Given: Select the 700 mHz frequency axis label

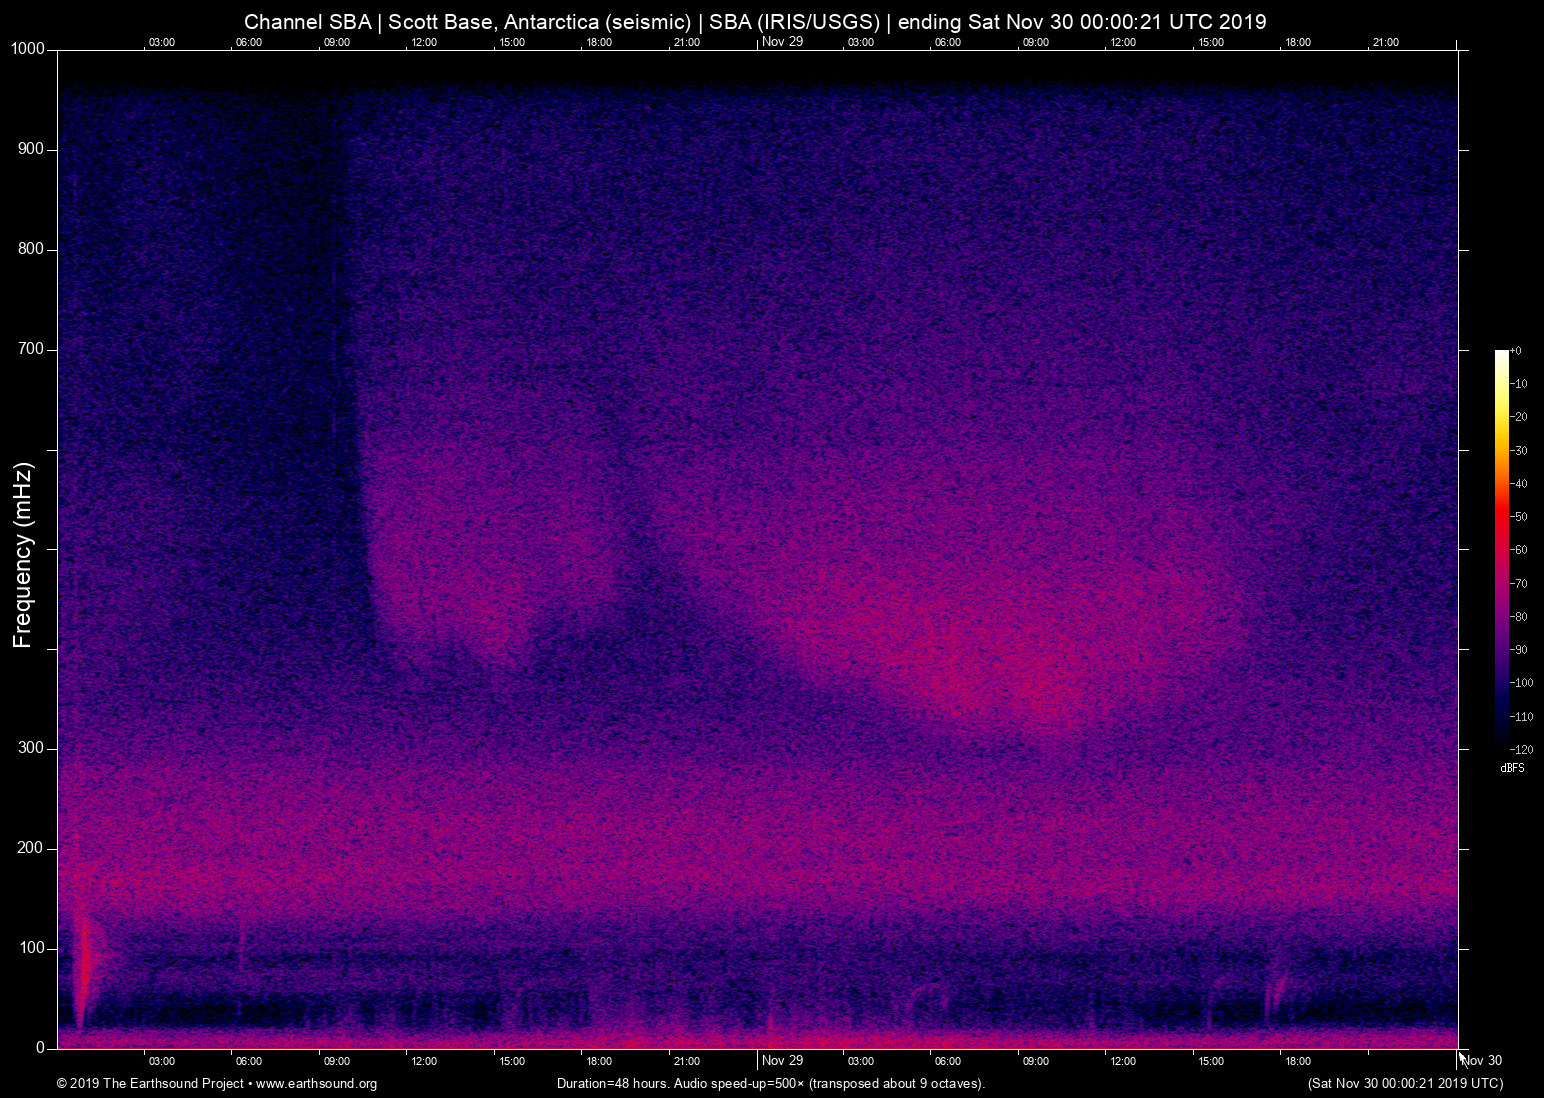Looking at the screenshot, I should 32,349.
